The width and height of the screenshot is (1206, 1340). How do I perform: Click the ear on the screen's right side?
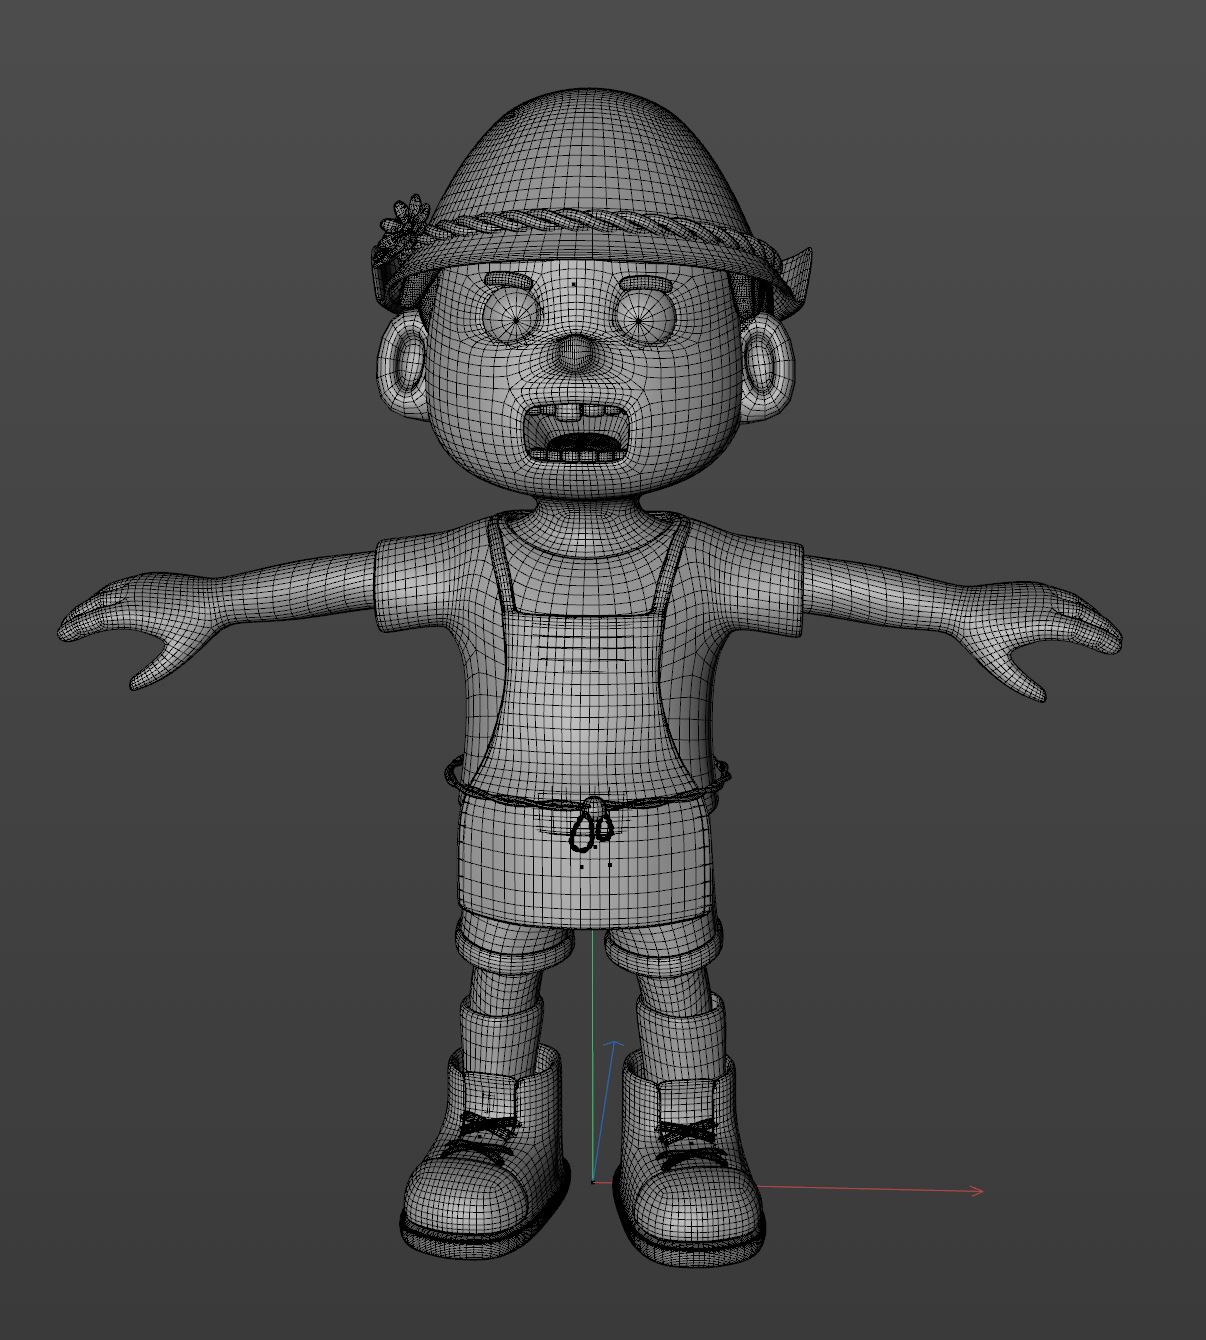click(x=767, y=368)
